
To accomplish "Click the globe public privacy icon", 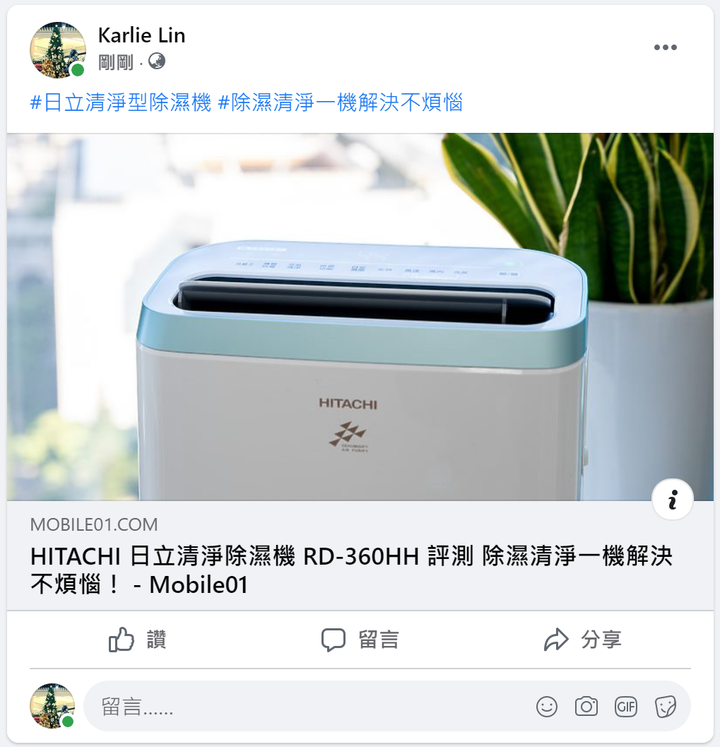I will [157, 61].
